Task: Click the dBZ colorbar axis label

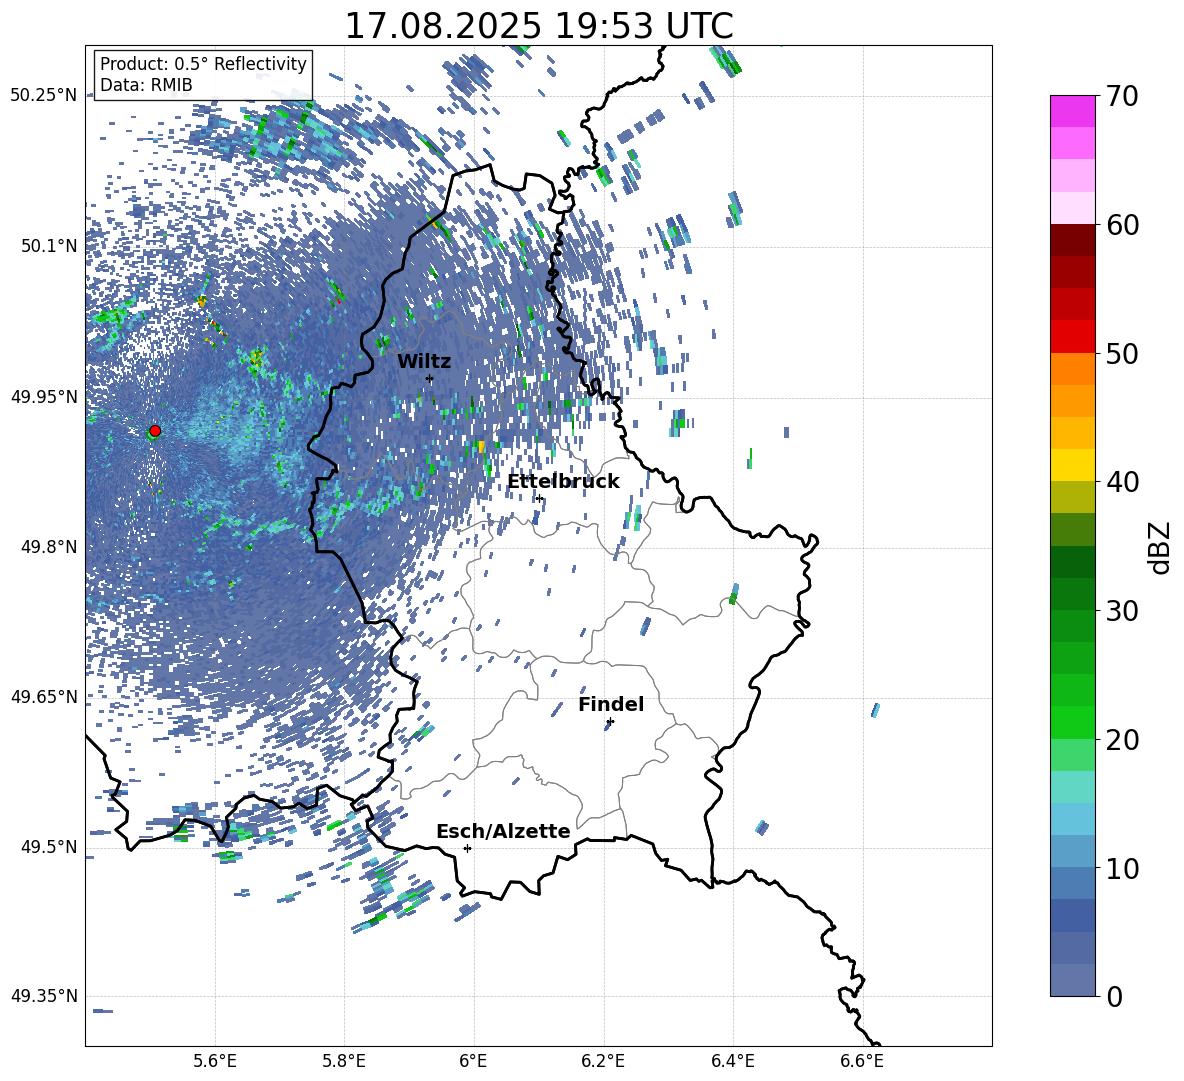Action: pos(1161,547)
